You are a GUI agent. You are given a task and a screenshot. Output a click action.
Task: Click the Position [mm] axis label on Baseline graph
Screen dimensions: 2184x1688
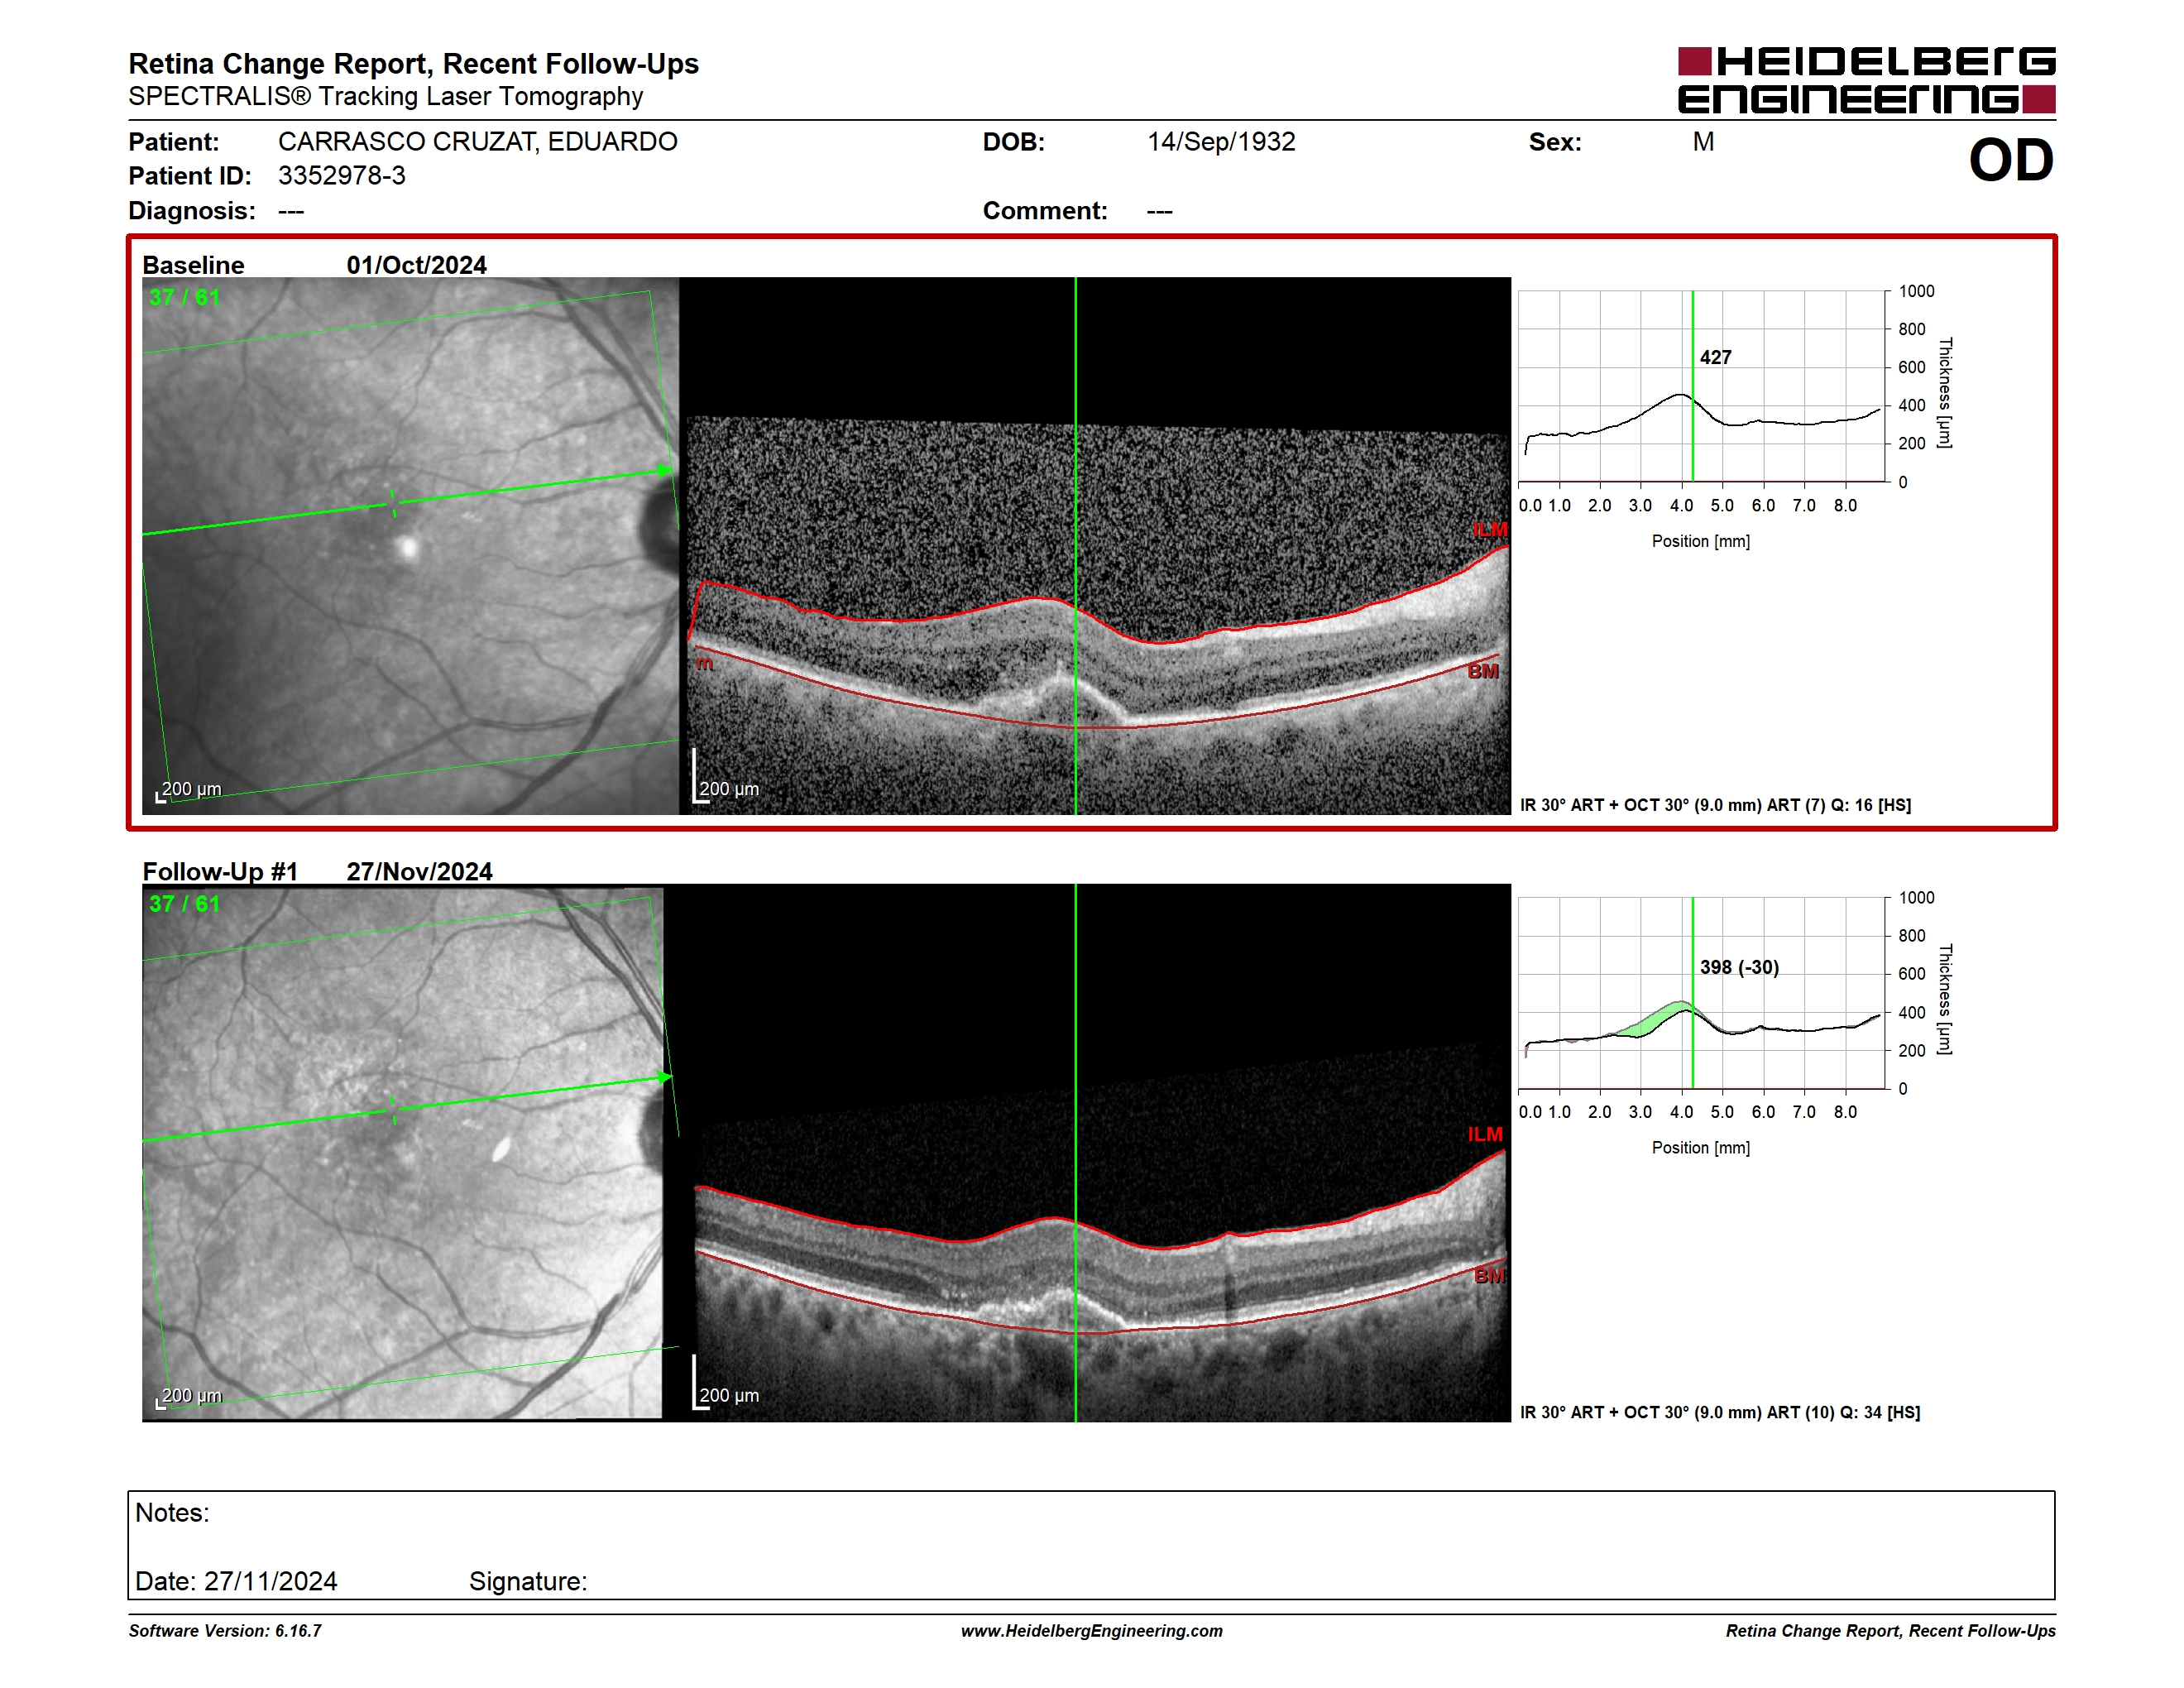(x=1700, y=541)
